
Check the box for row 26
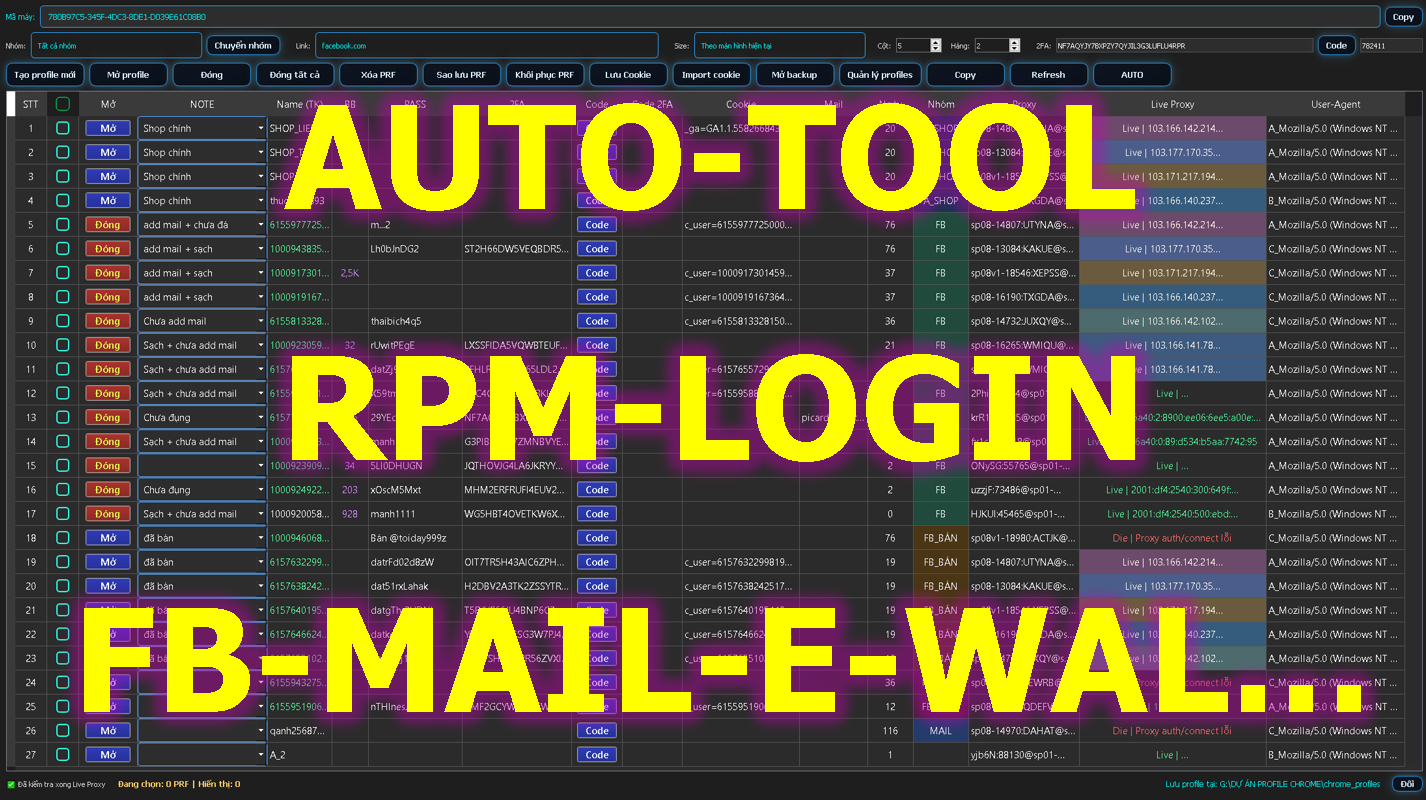point(63,730)
